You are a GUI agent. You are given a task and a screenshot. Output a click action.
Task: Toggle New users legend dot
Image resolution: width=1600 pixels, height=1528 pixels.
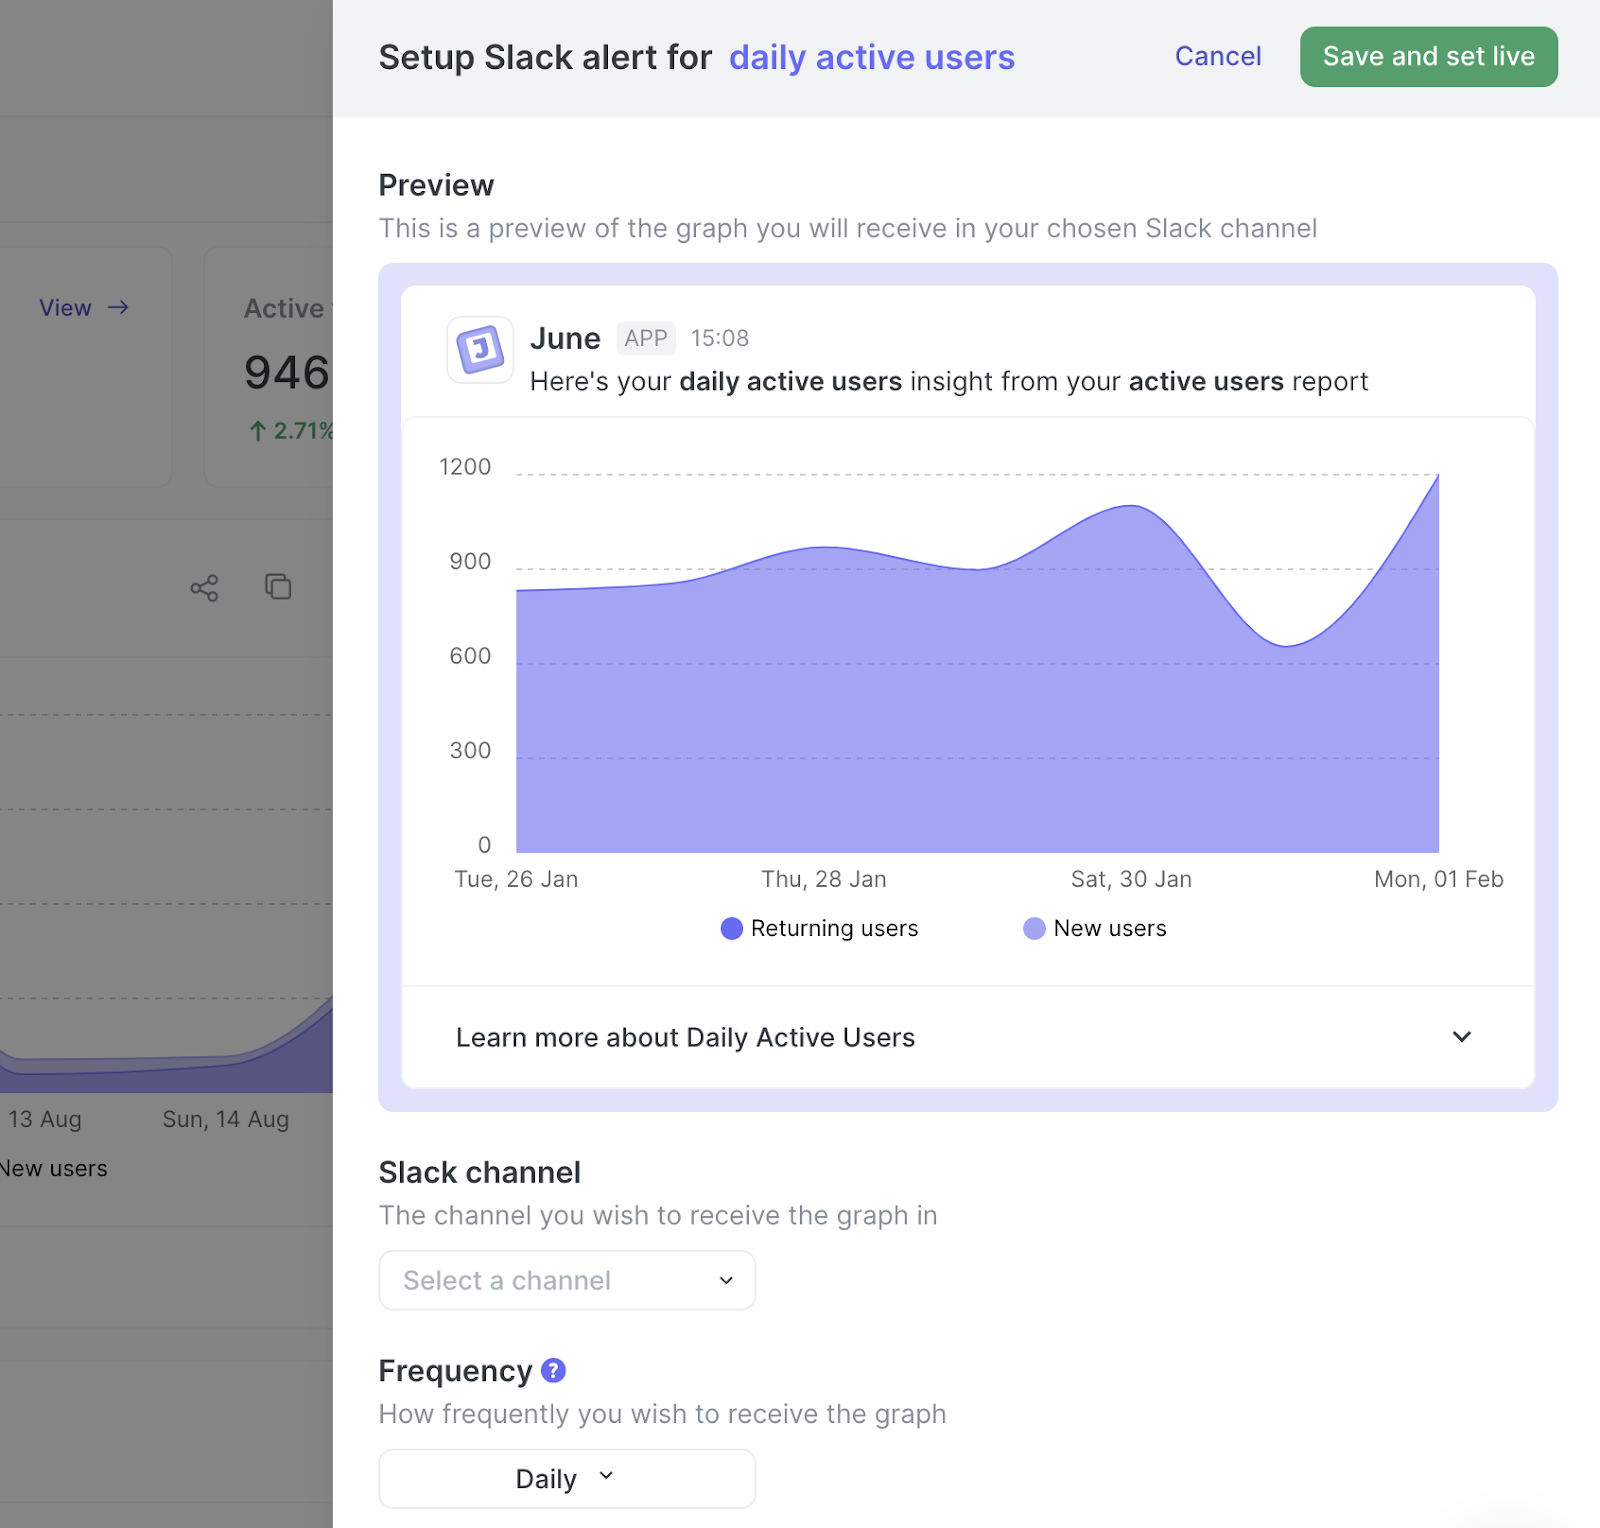pyautogui.click(x=1034, y=929)
